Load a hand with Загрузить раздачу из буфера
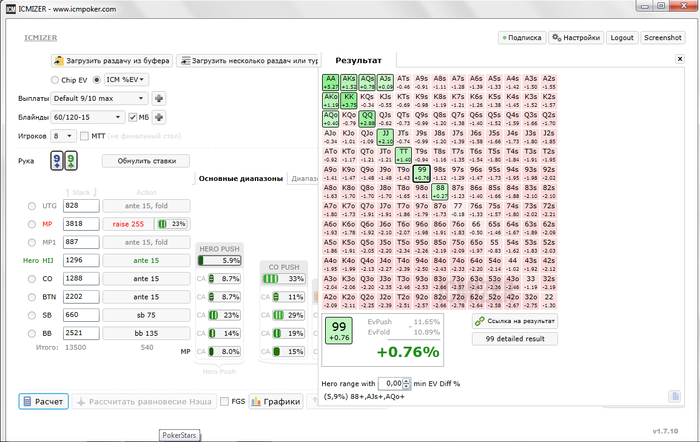This screenshot has height=442, width=700. coord(112,61)
